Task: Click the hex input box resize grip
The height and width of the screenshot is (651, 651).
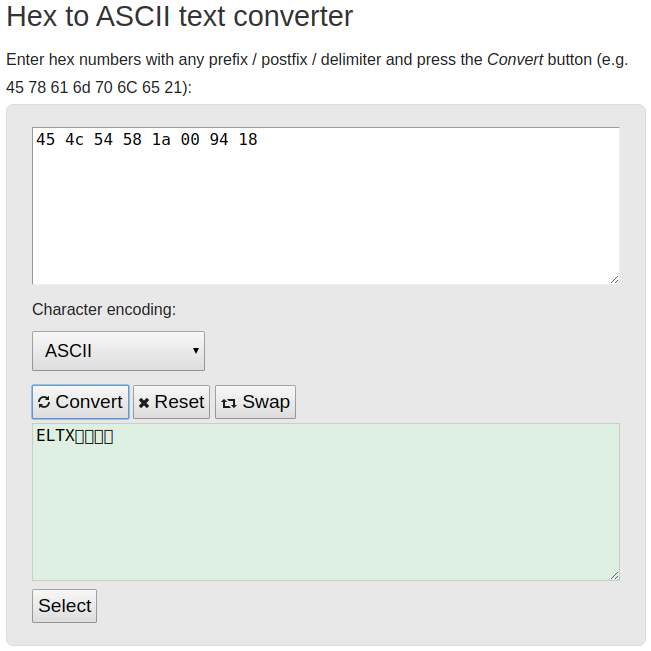Action: (x=614, y=279)
